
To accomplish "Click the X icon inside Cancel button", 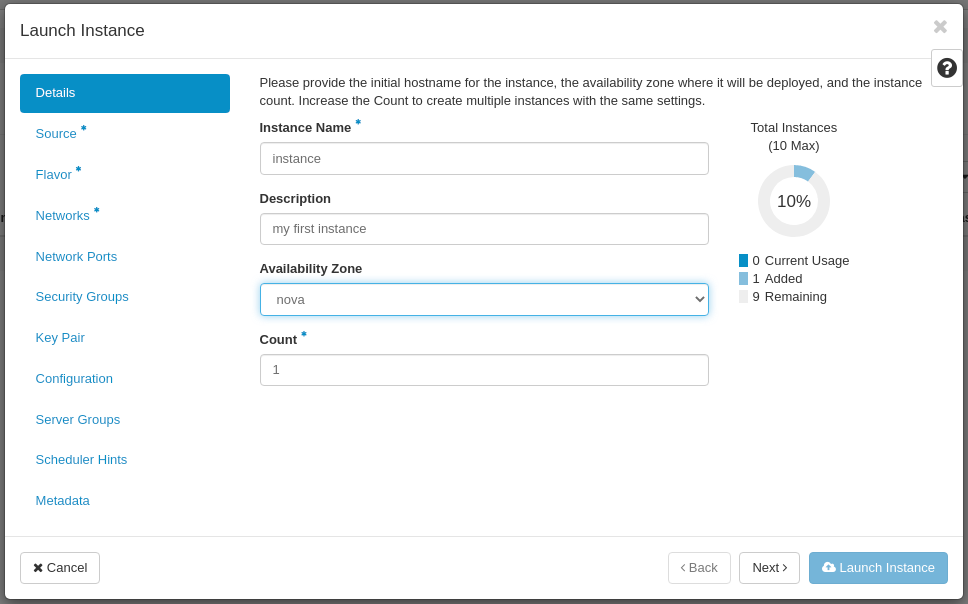I will pos(40,568).
